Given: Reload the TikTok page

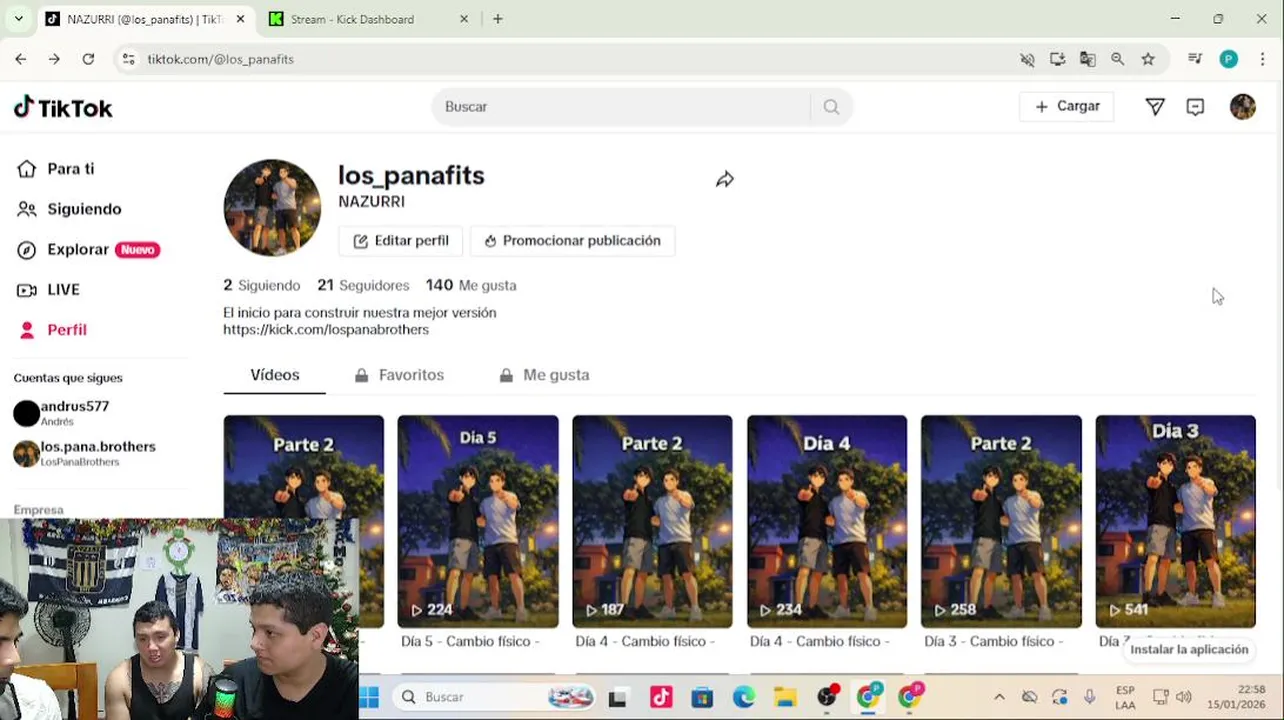Looking at the screenshot, I should [88, 59].
